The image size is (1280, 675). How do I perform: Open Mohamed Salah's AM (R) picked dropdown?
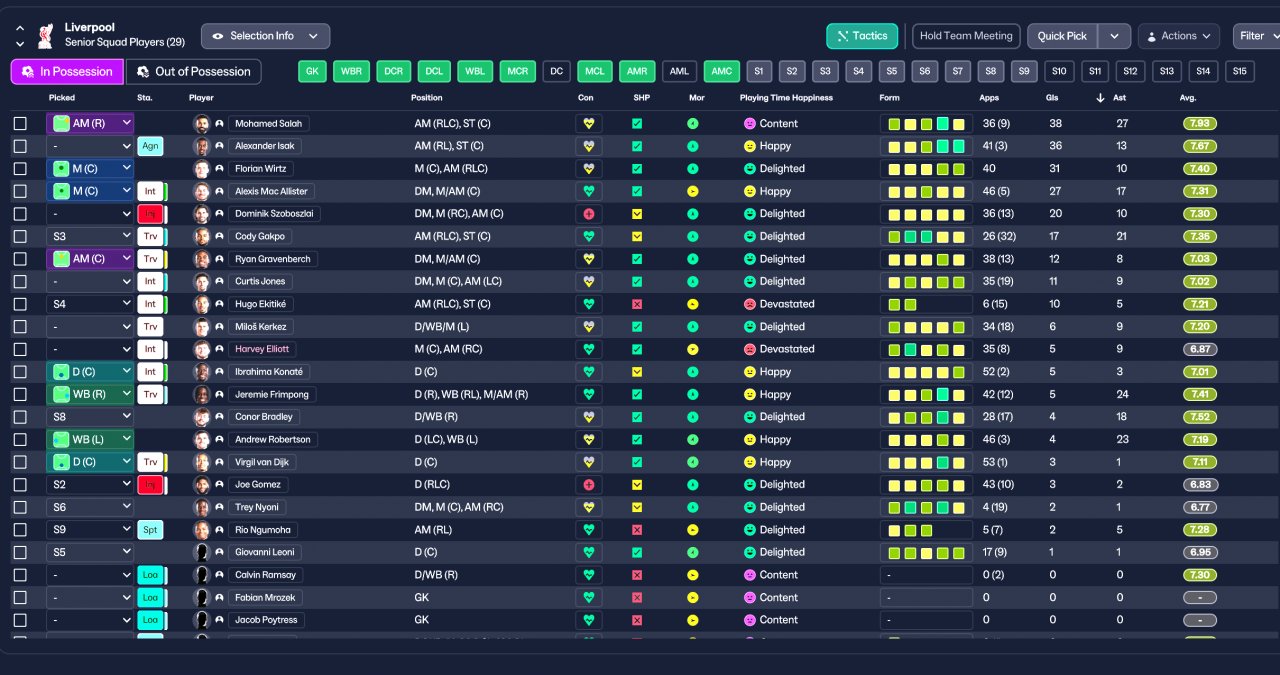90,124
